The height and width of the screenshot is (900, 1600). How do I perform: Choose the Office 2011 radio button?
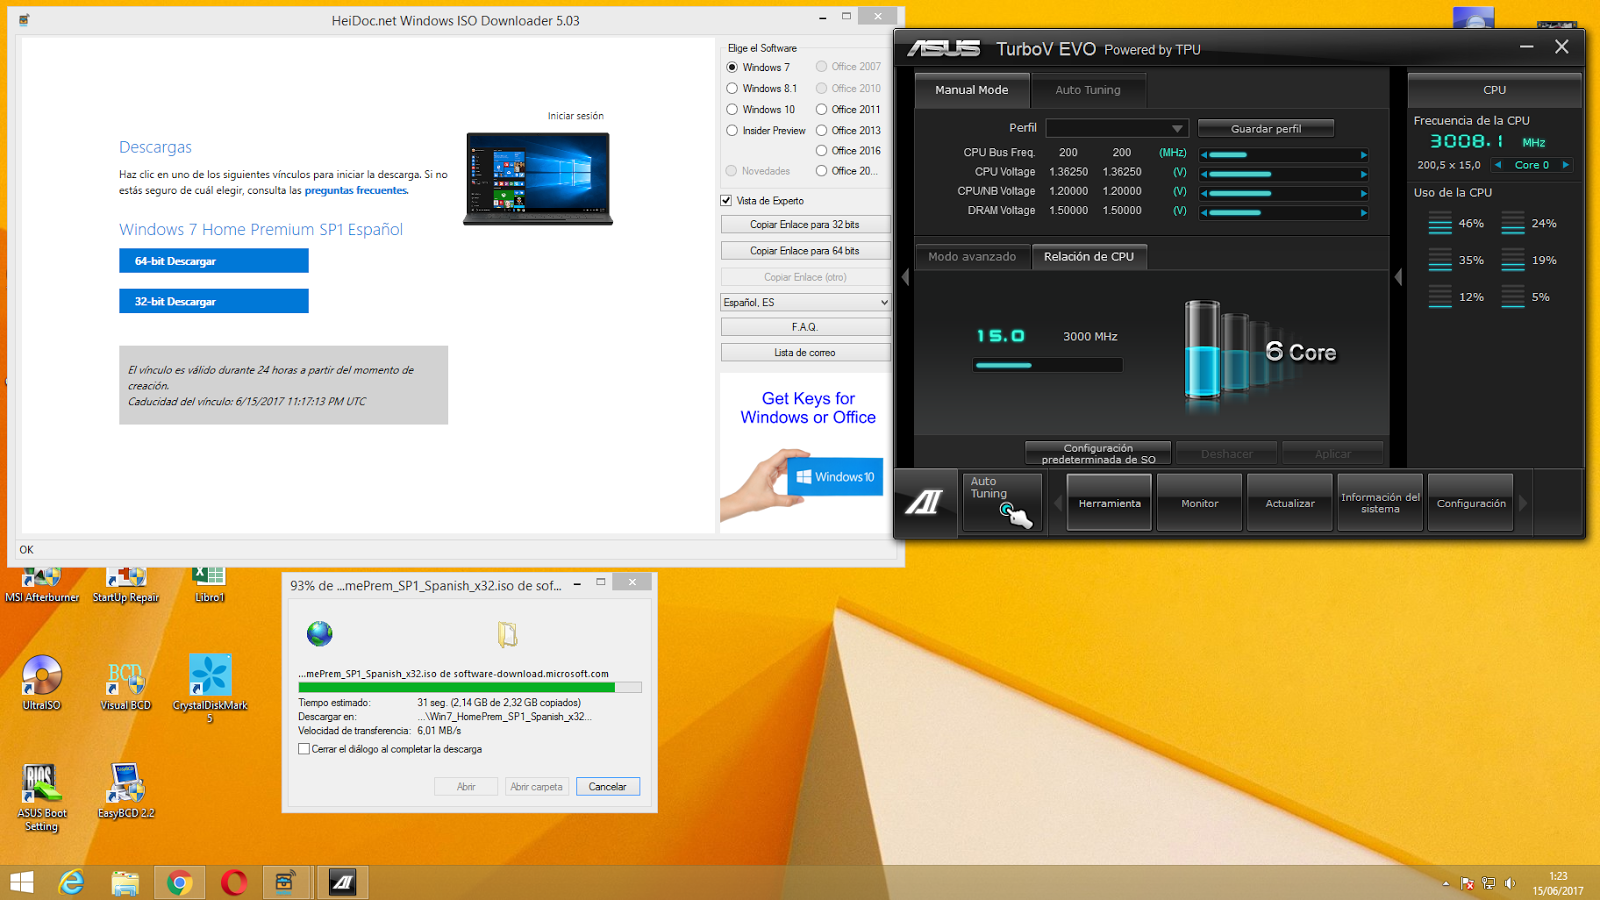click(x=821, y=109)
